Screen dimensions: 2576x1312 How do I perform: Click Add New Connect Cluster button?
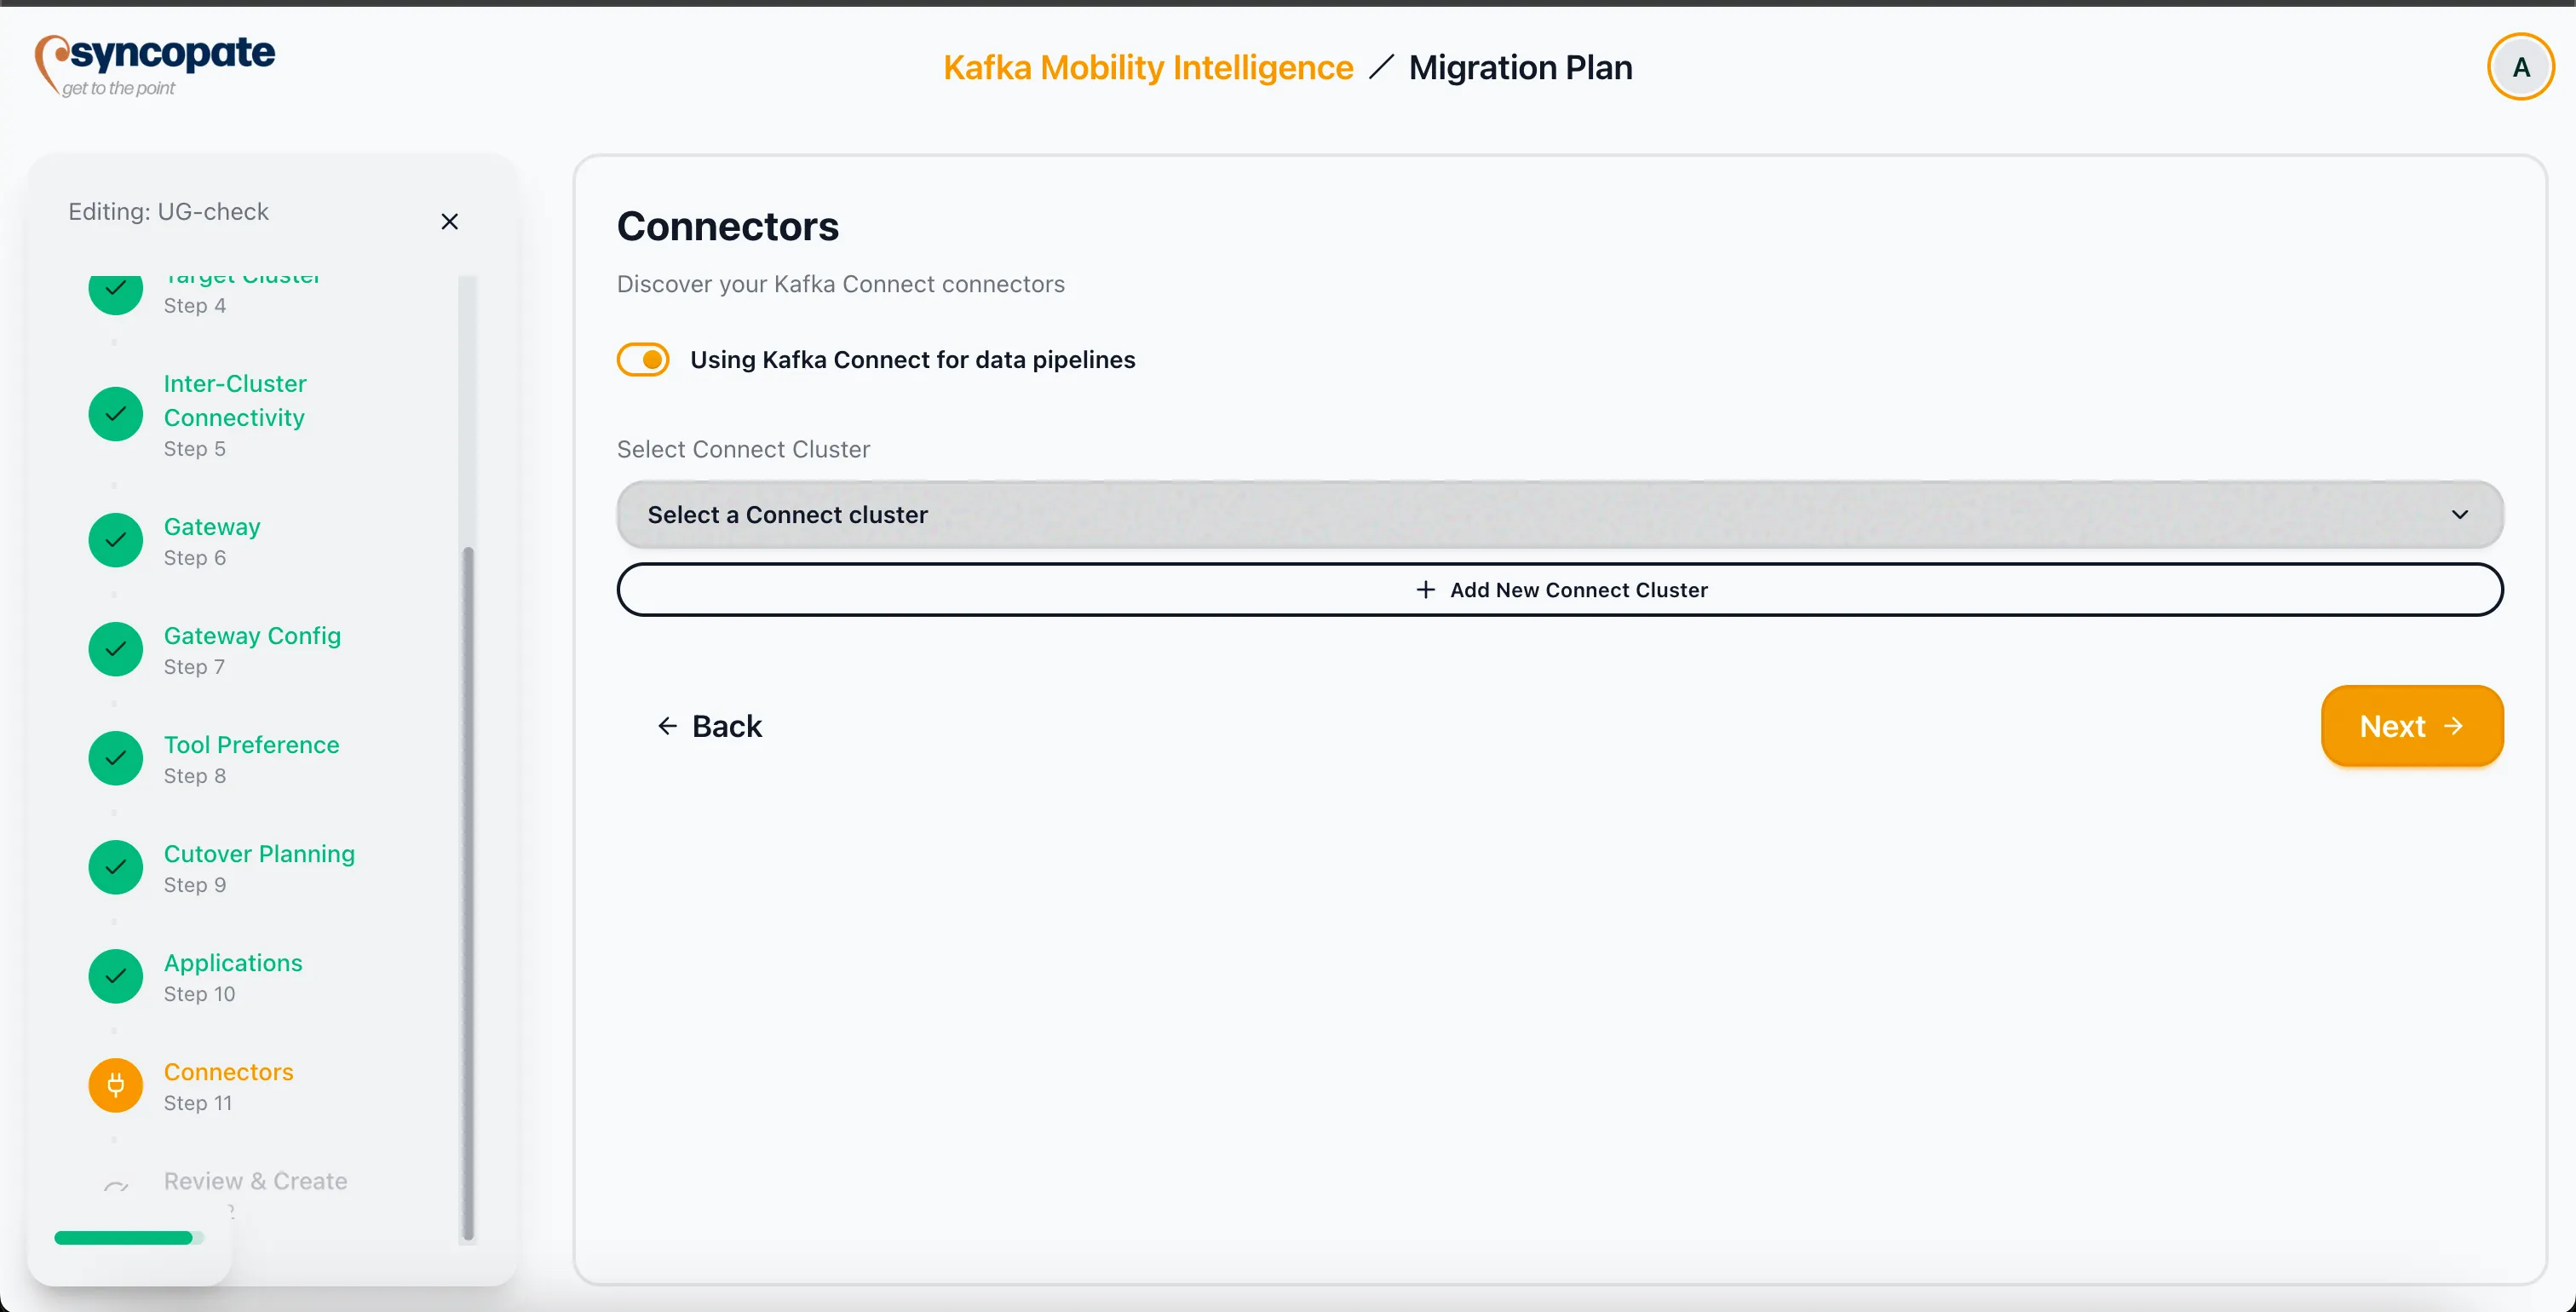[x=1559, y=590]
